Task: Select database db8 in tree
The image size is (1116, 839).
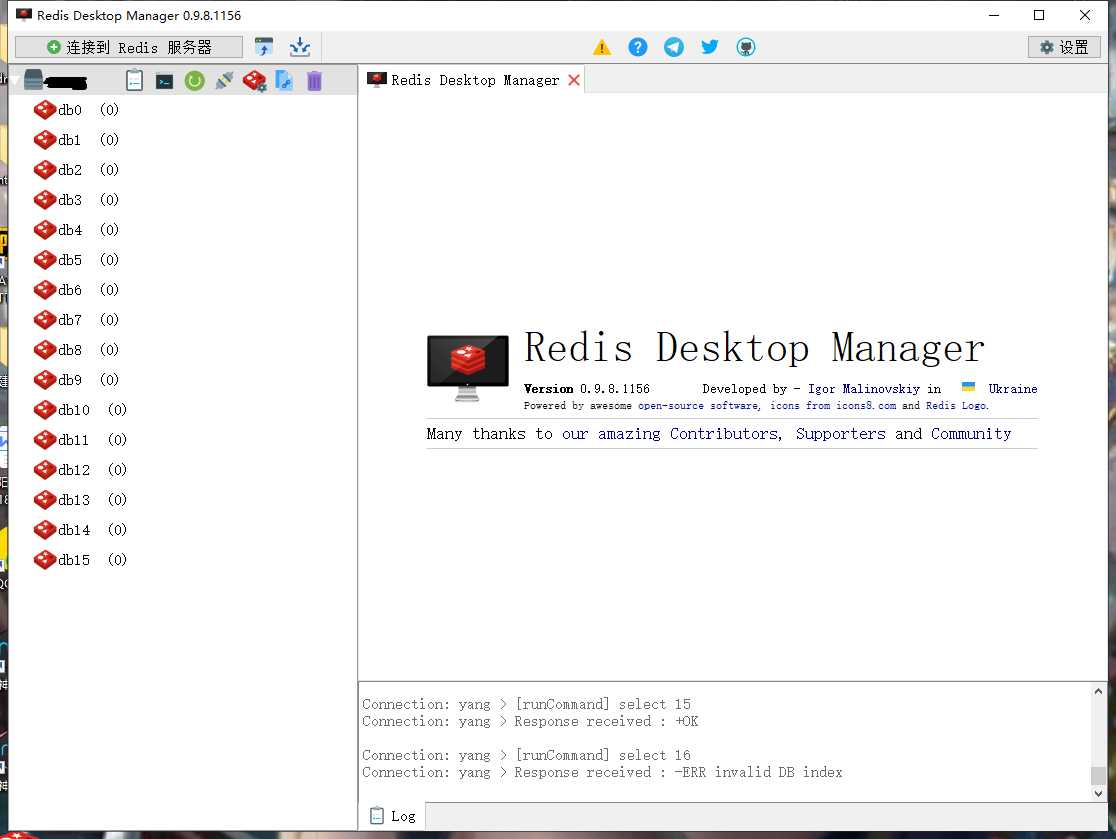Action: click(x=76, y=349)
